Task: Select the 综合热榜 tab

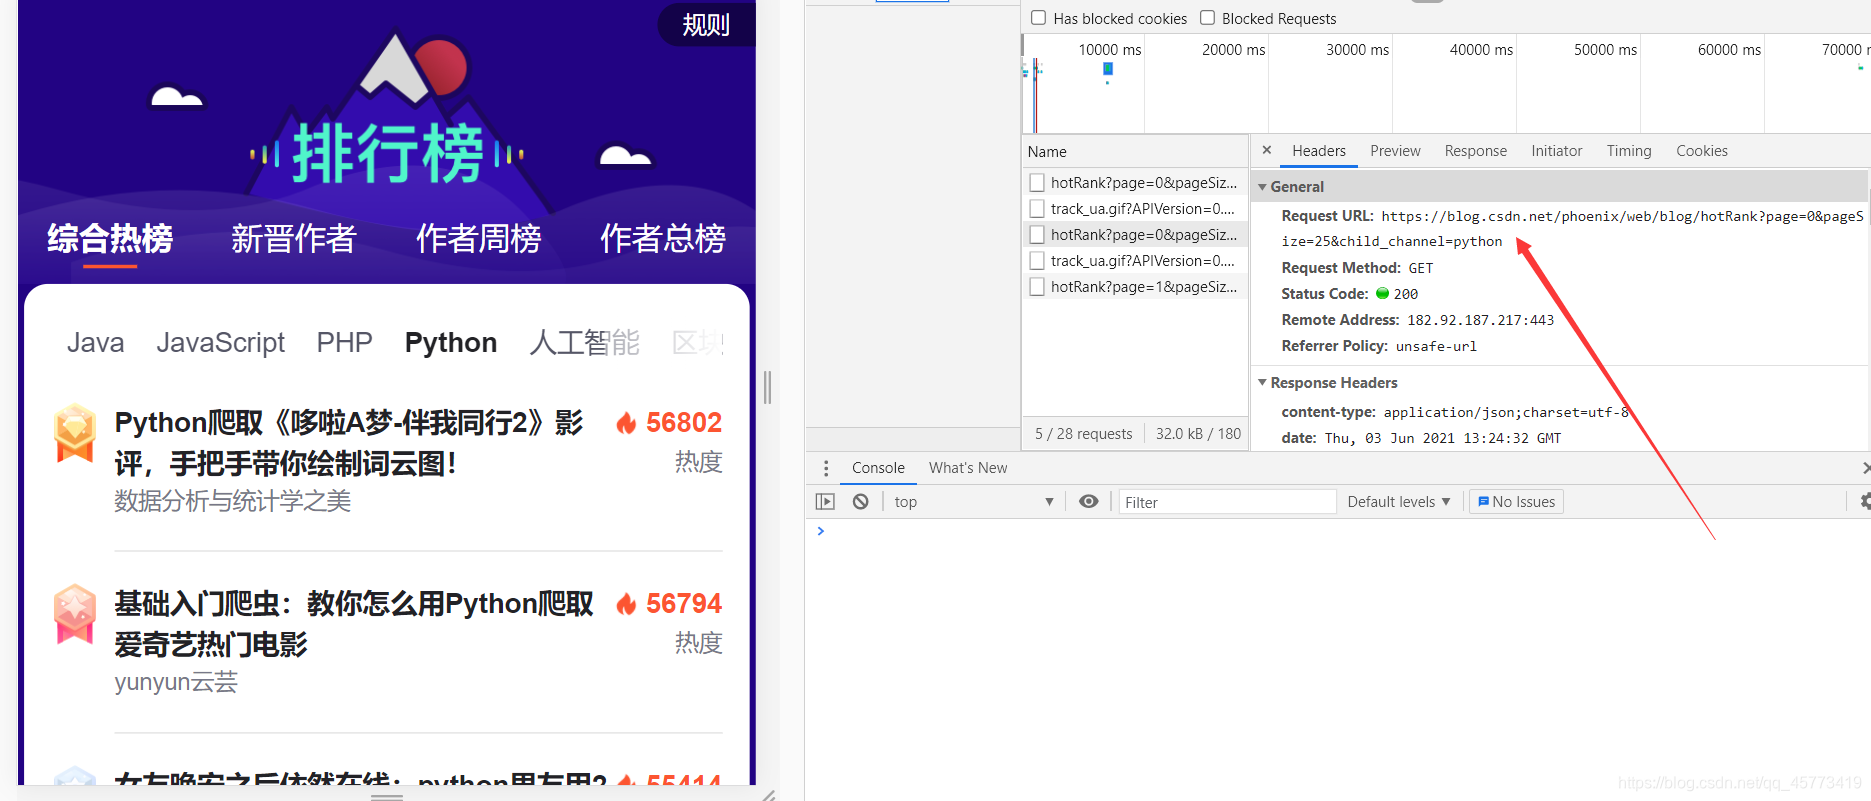Action: click(x=110, y=239)
